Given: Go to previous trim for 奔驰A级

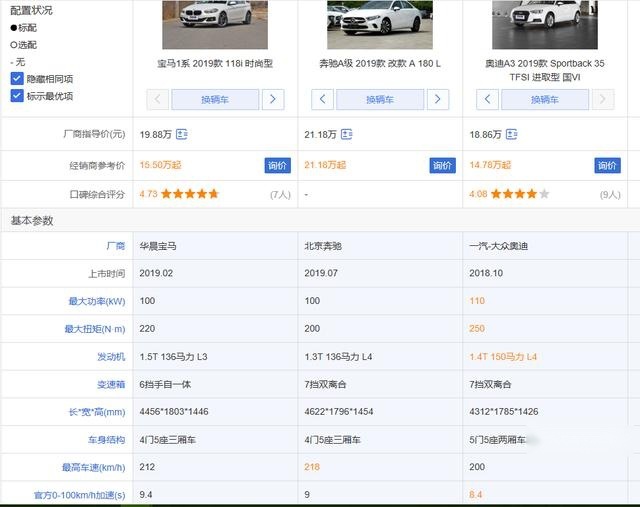Looking at the screenshot, I should (x=322, y=99).
